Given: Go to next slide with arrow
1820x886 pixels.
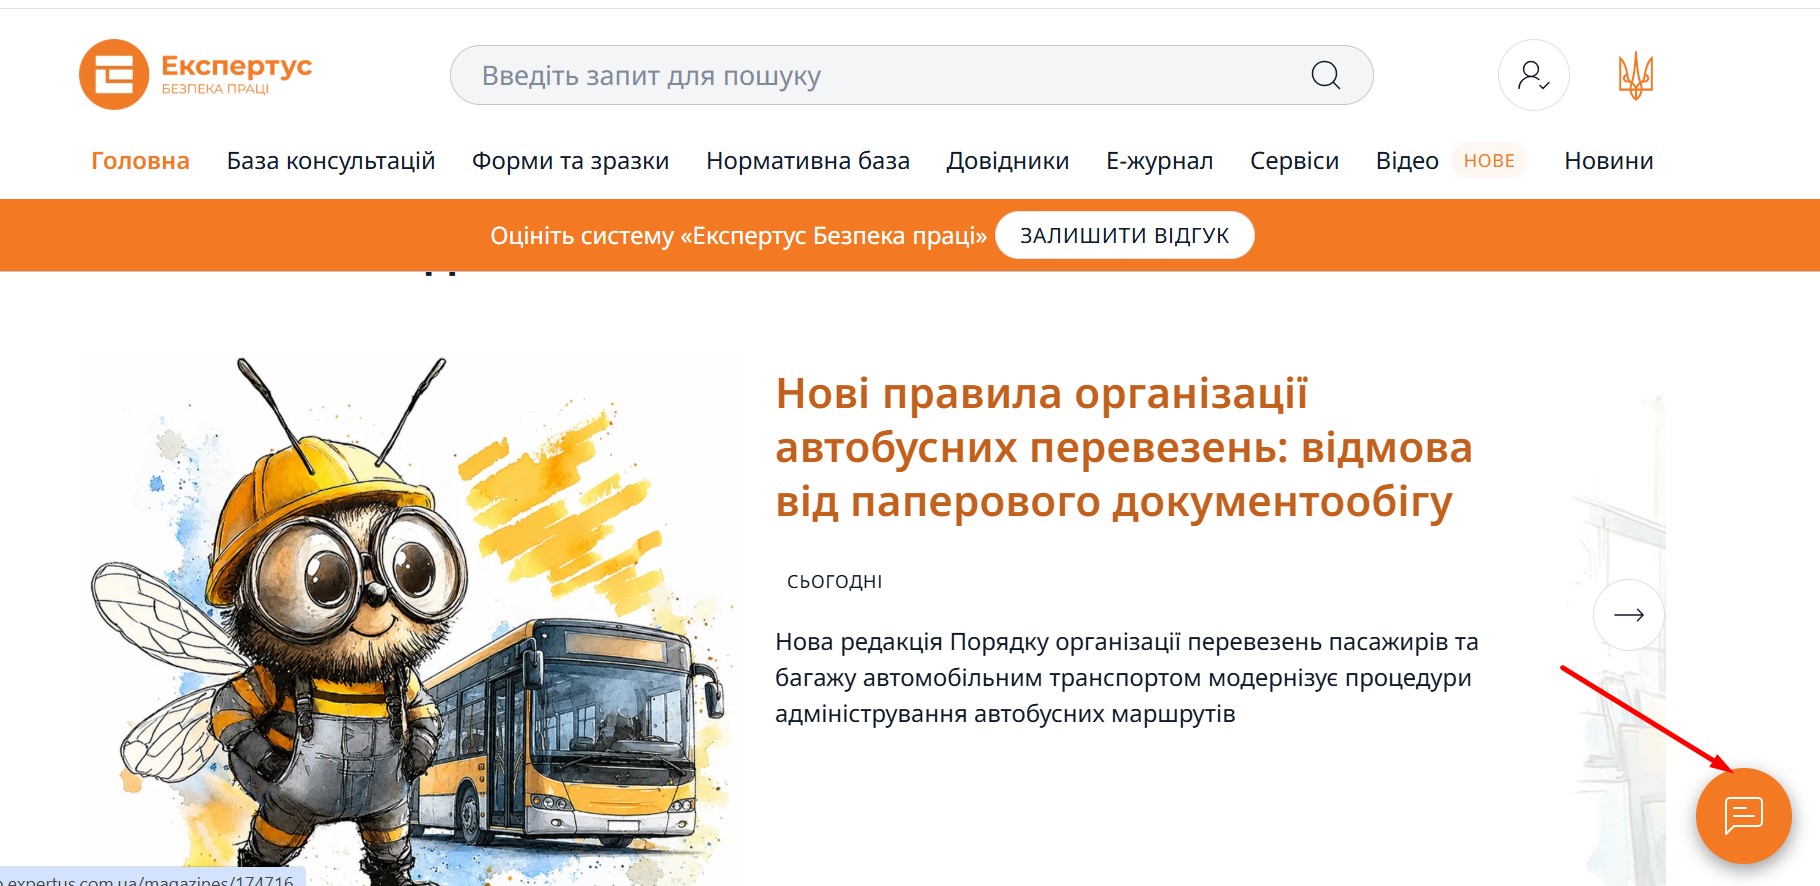Looking at the screenshot, I should [1628, 615].
